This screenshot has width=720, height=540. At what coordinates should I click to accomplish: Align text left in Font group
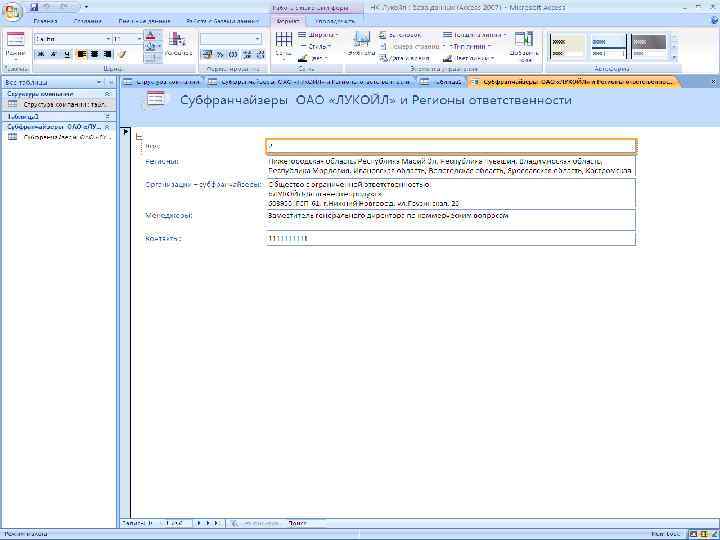tap(82, 54)
